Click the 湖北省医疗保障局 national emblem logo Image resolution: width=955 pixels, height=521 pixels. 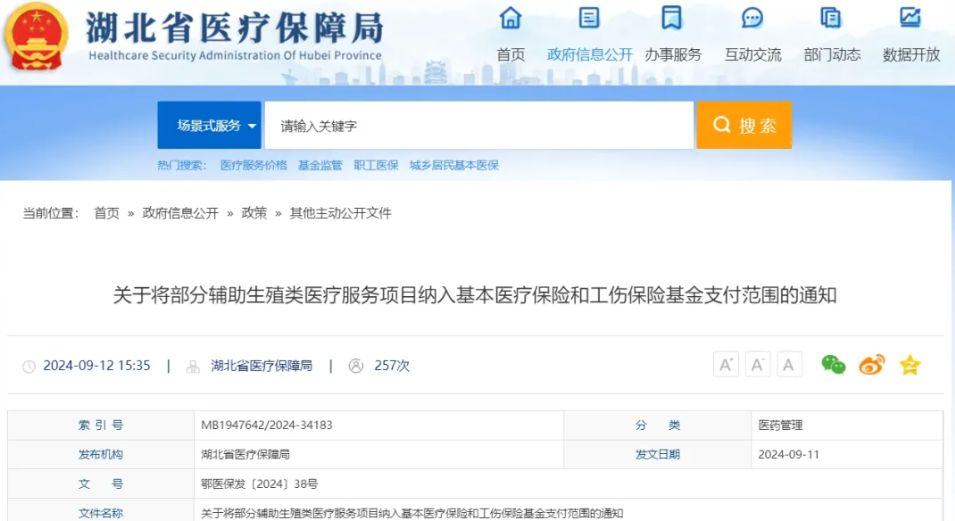pos(36,36)
